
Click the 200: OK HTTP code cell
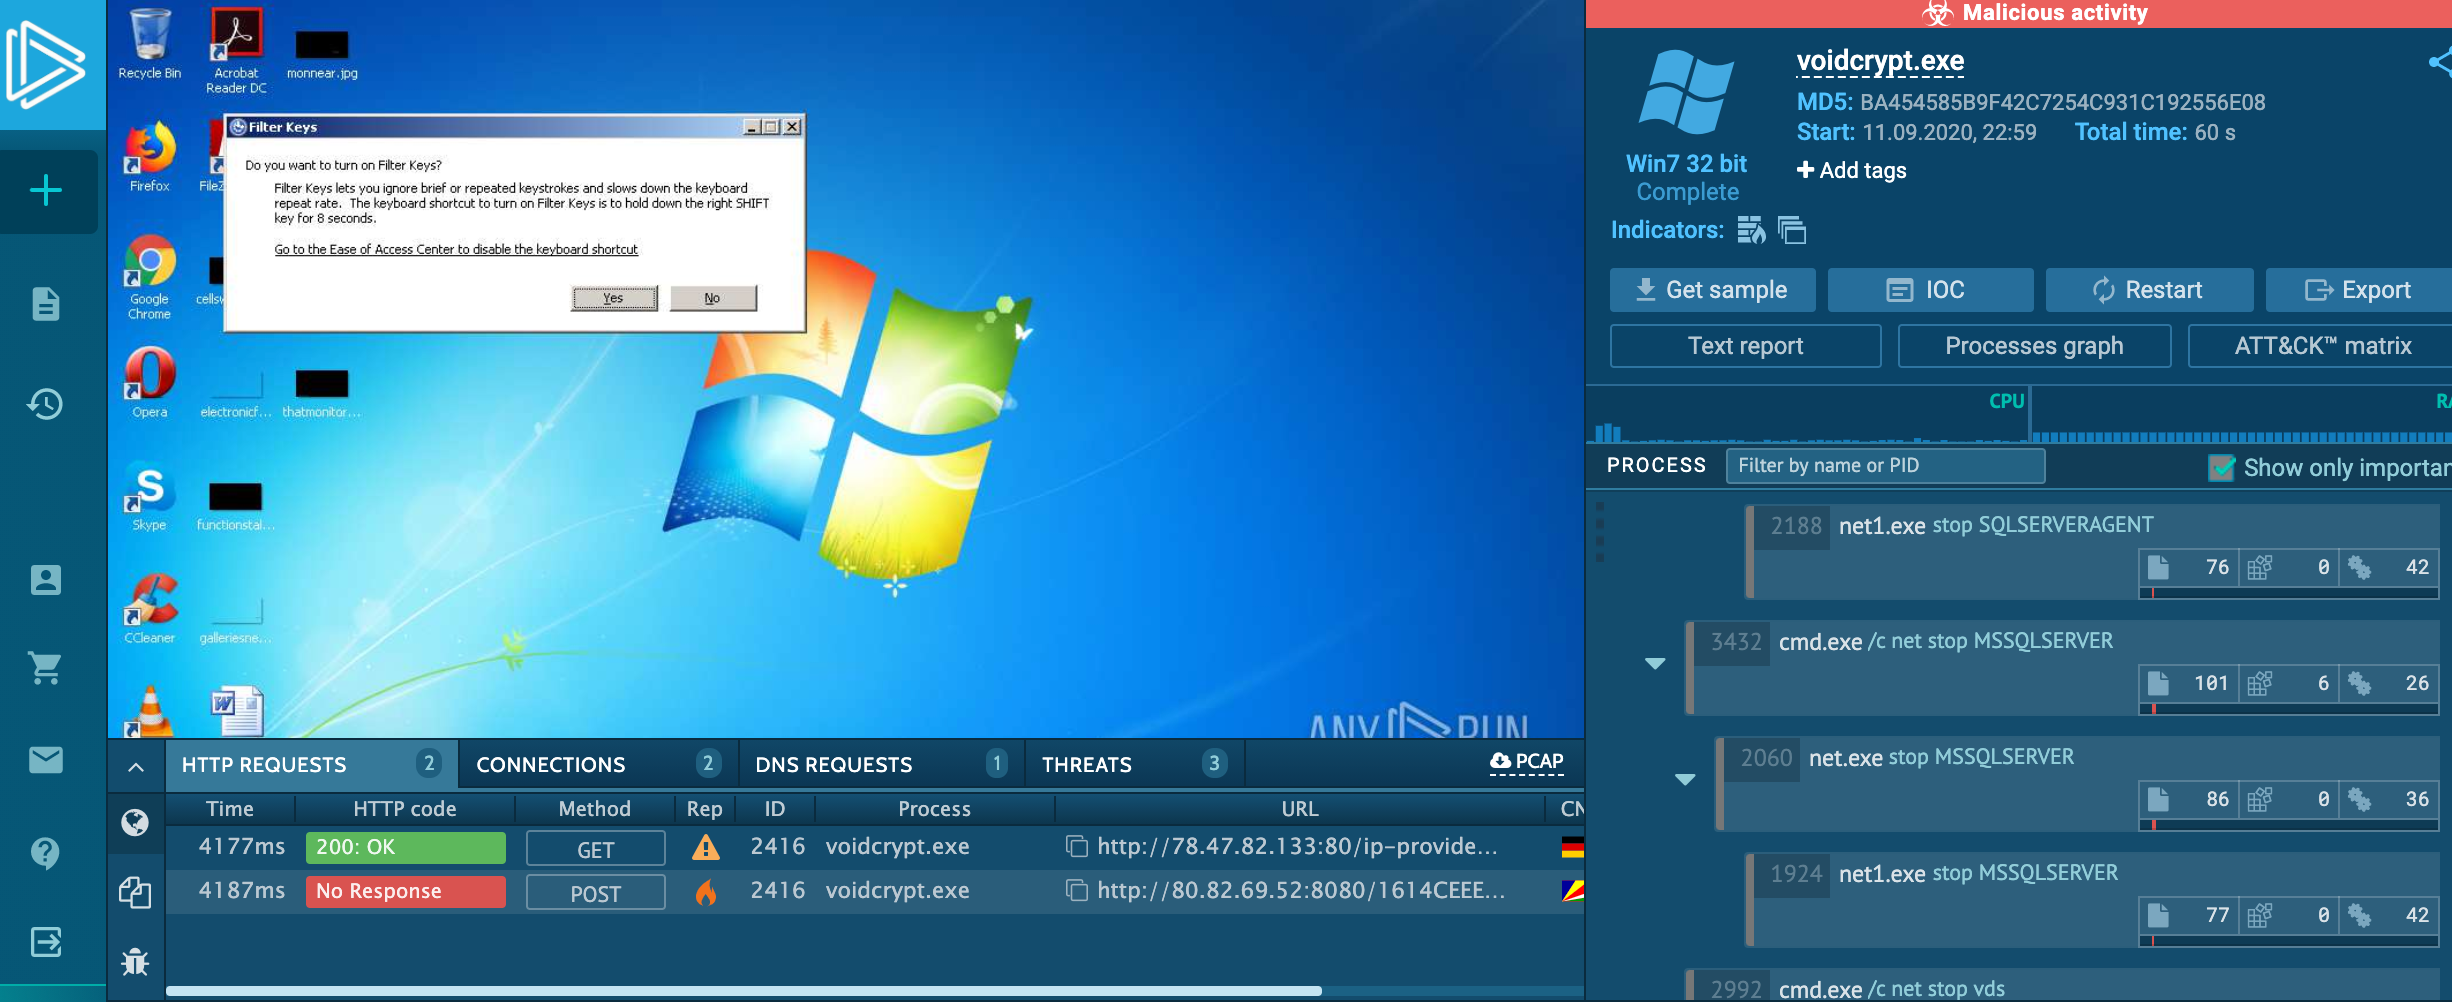click(x=405, y=847)
